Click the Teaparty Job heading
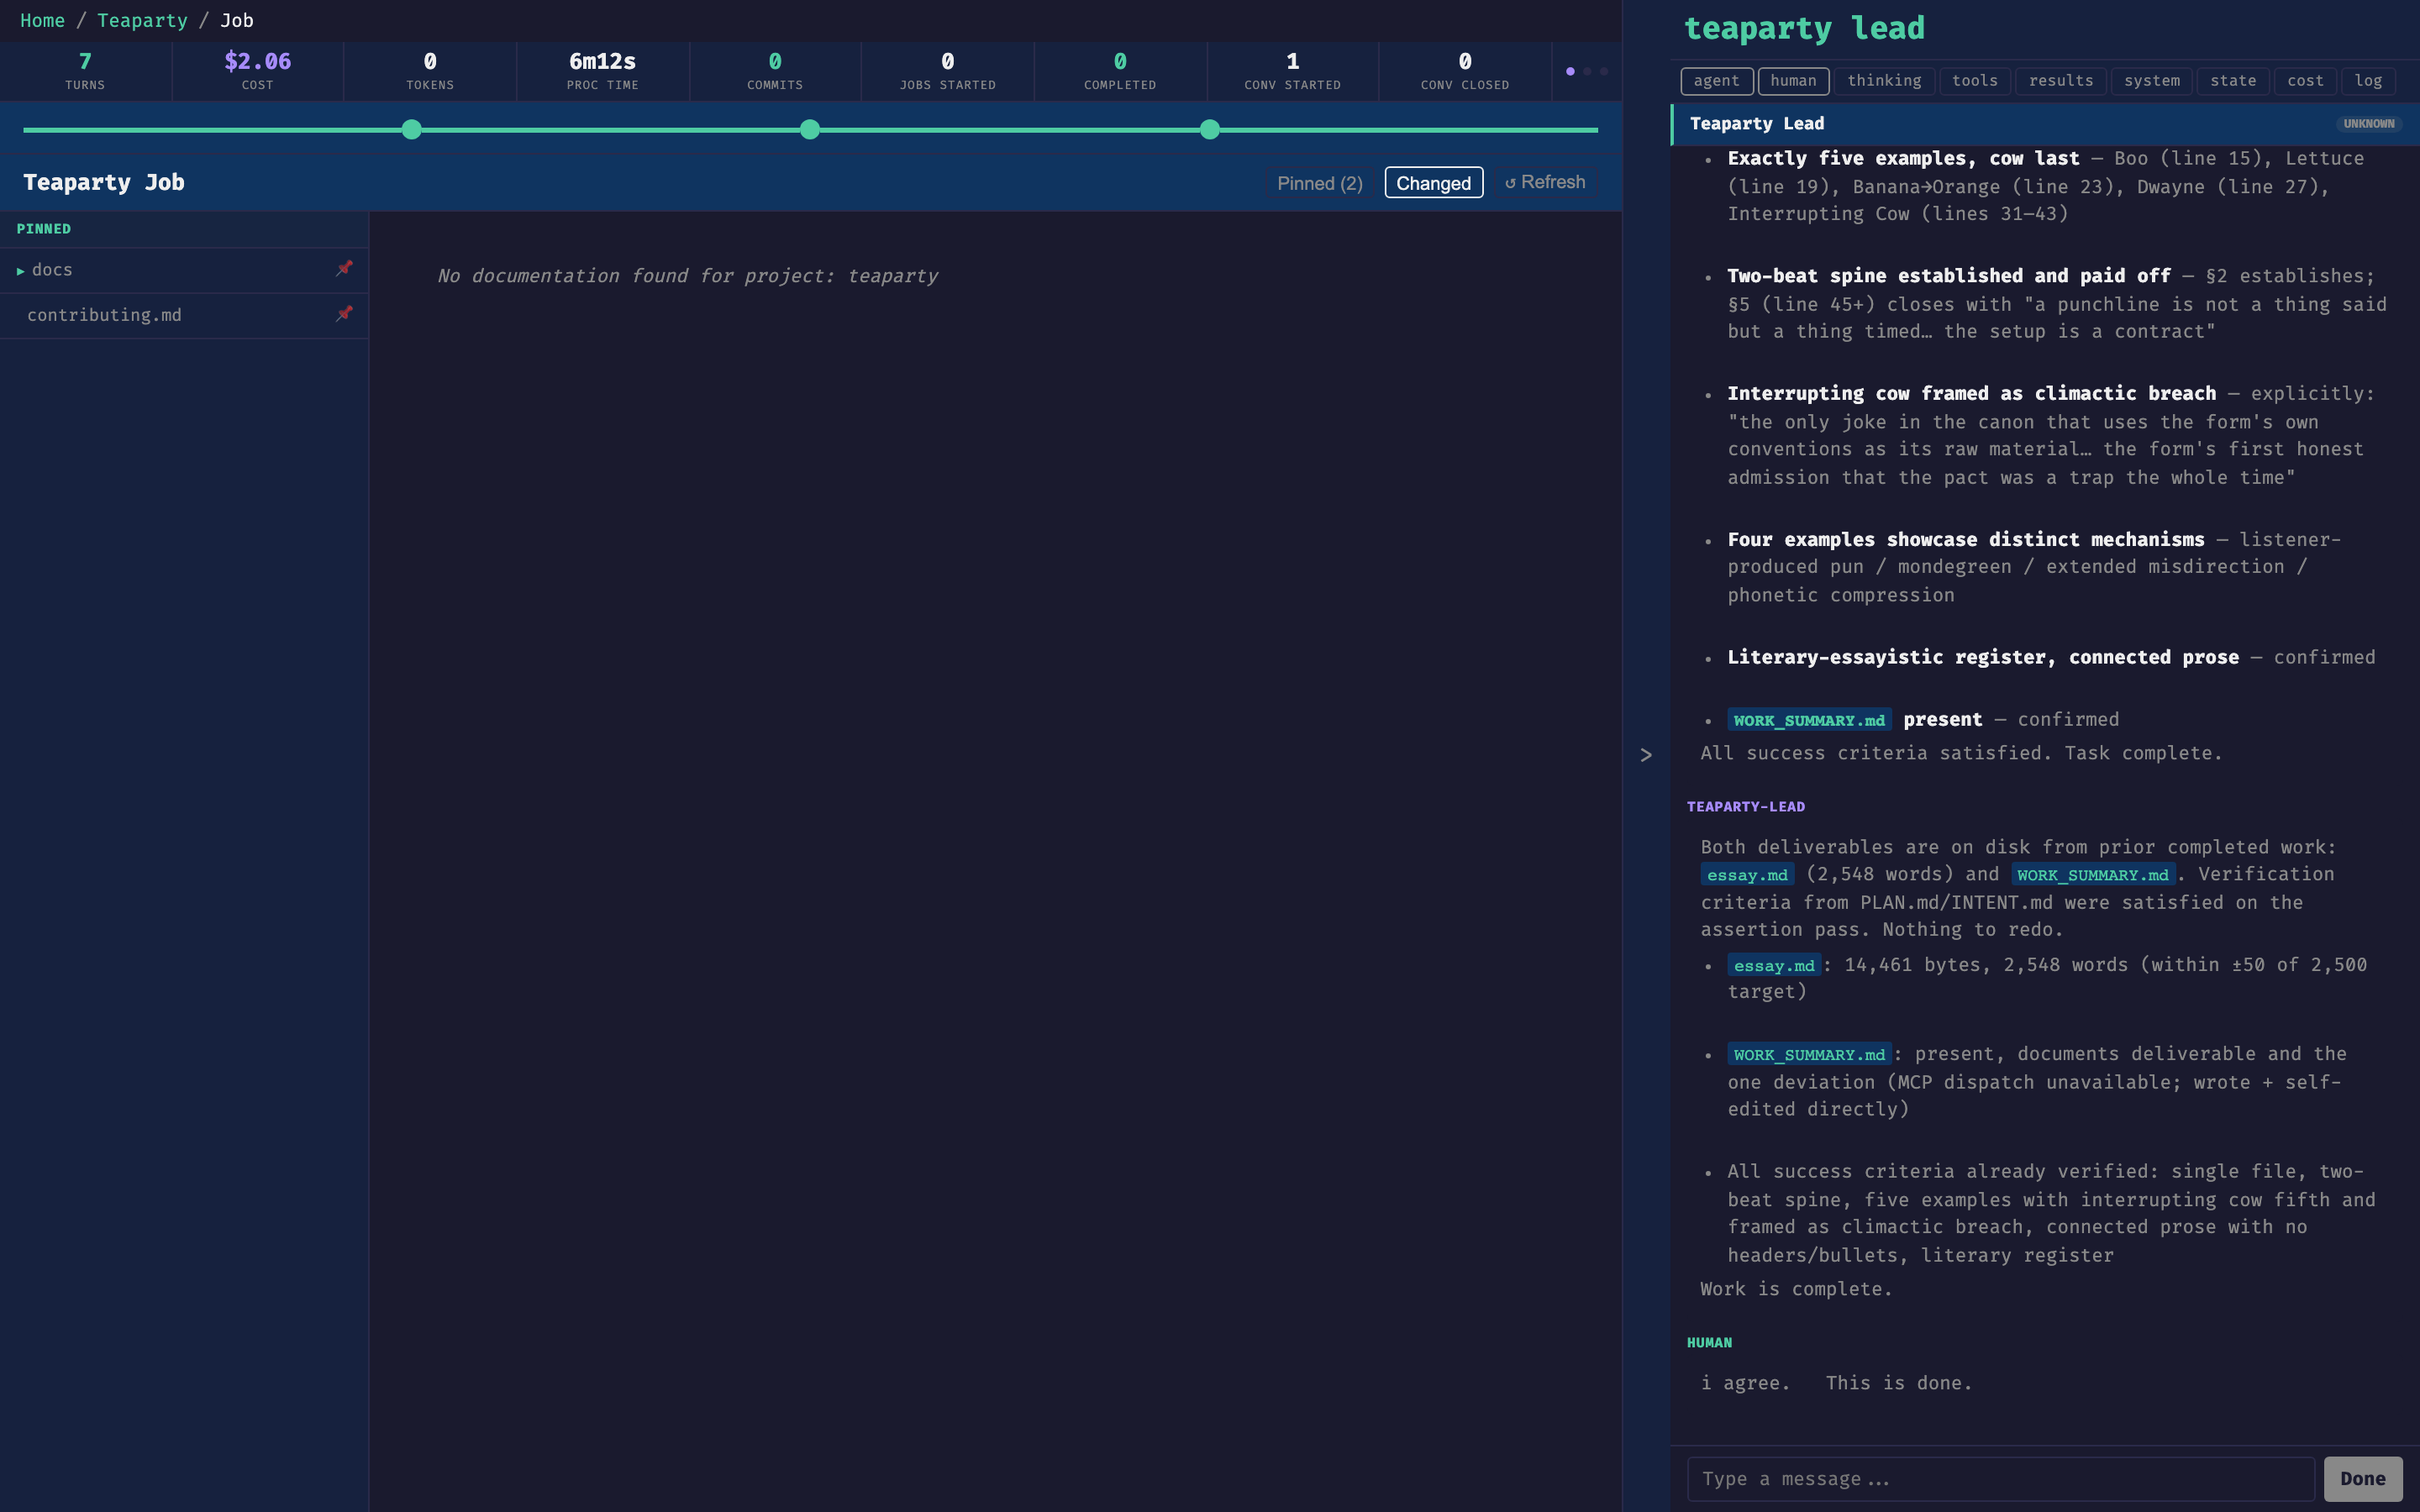The image size is (2420, 1512). click(x=104, y=183)
